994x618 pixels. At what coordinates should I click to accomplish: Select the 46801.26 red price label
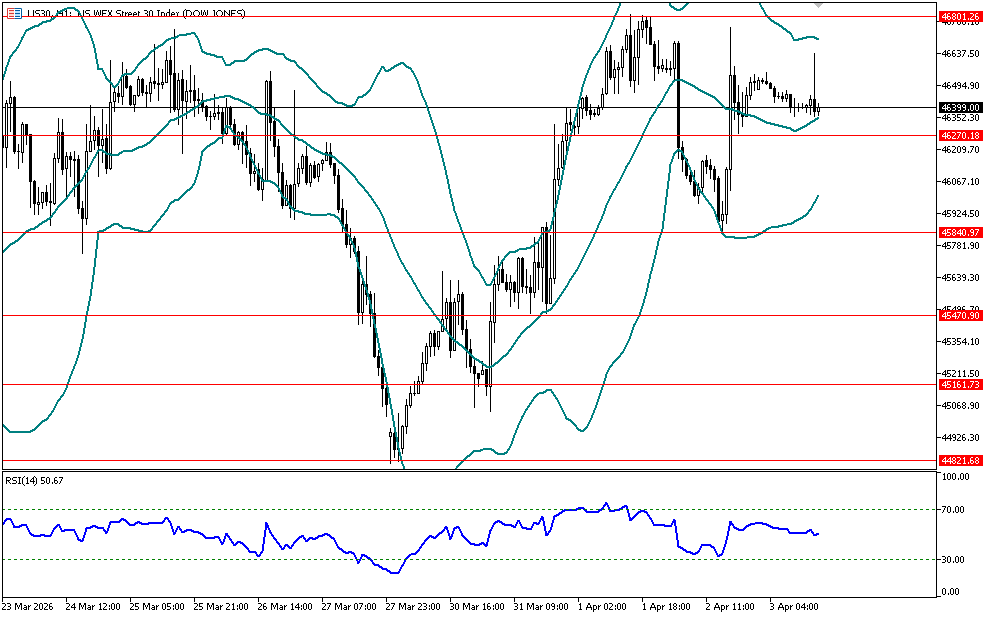pyautogui.click(x=960, y=17)
